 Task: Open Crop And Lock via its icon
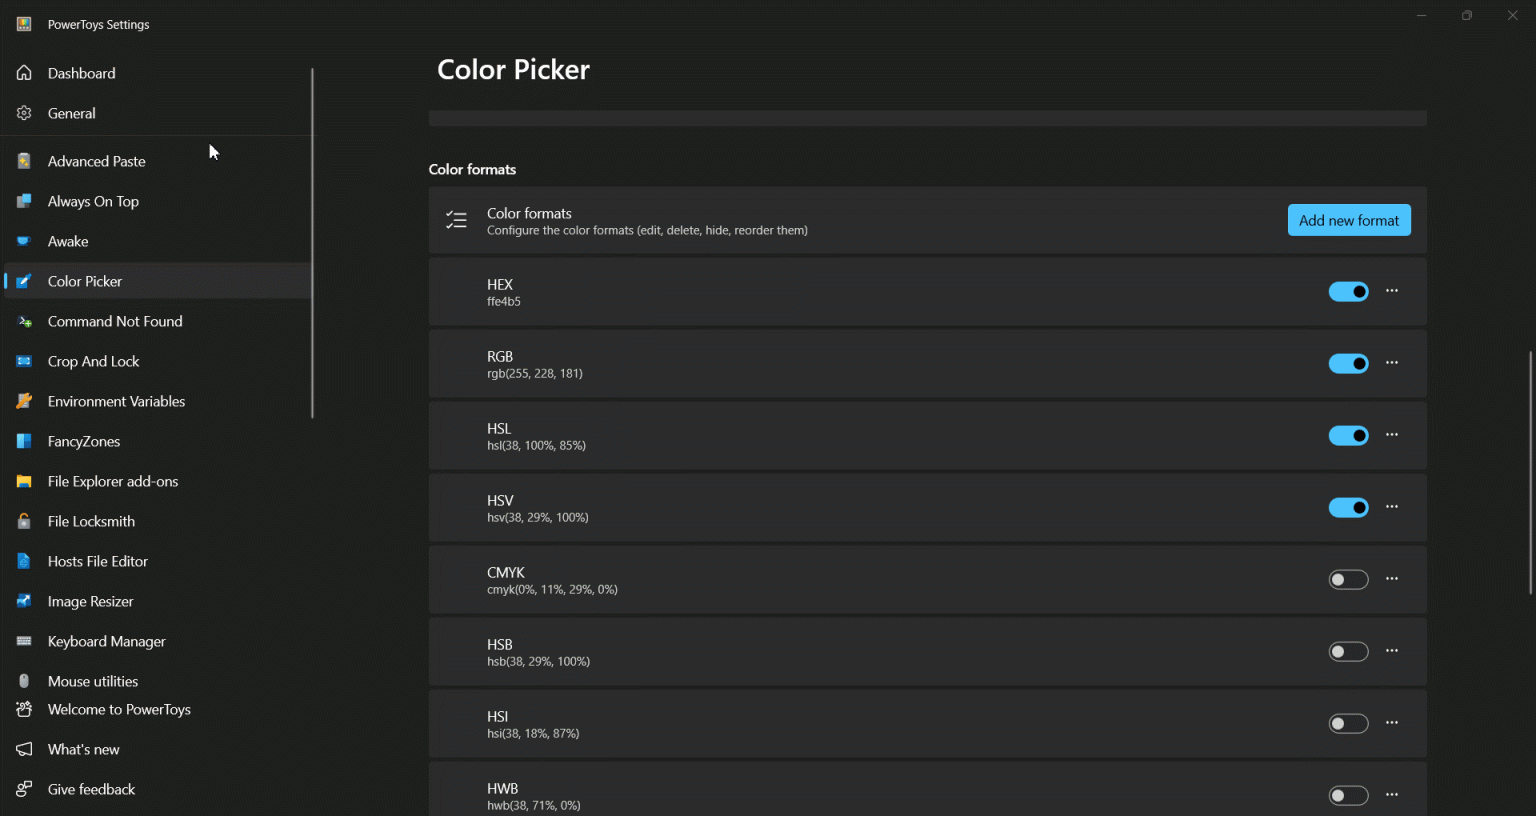point(23,361)
